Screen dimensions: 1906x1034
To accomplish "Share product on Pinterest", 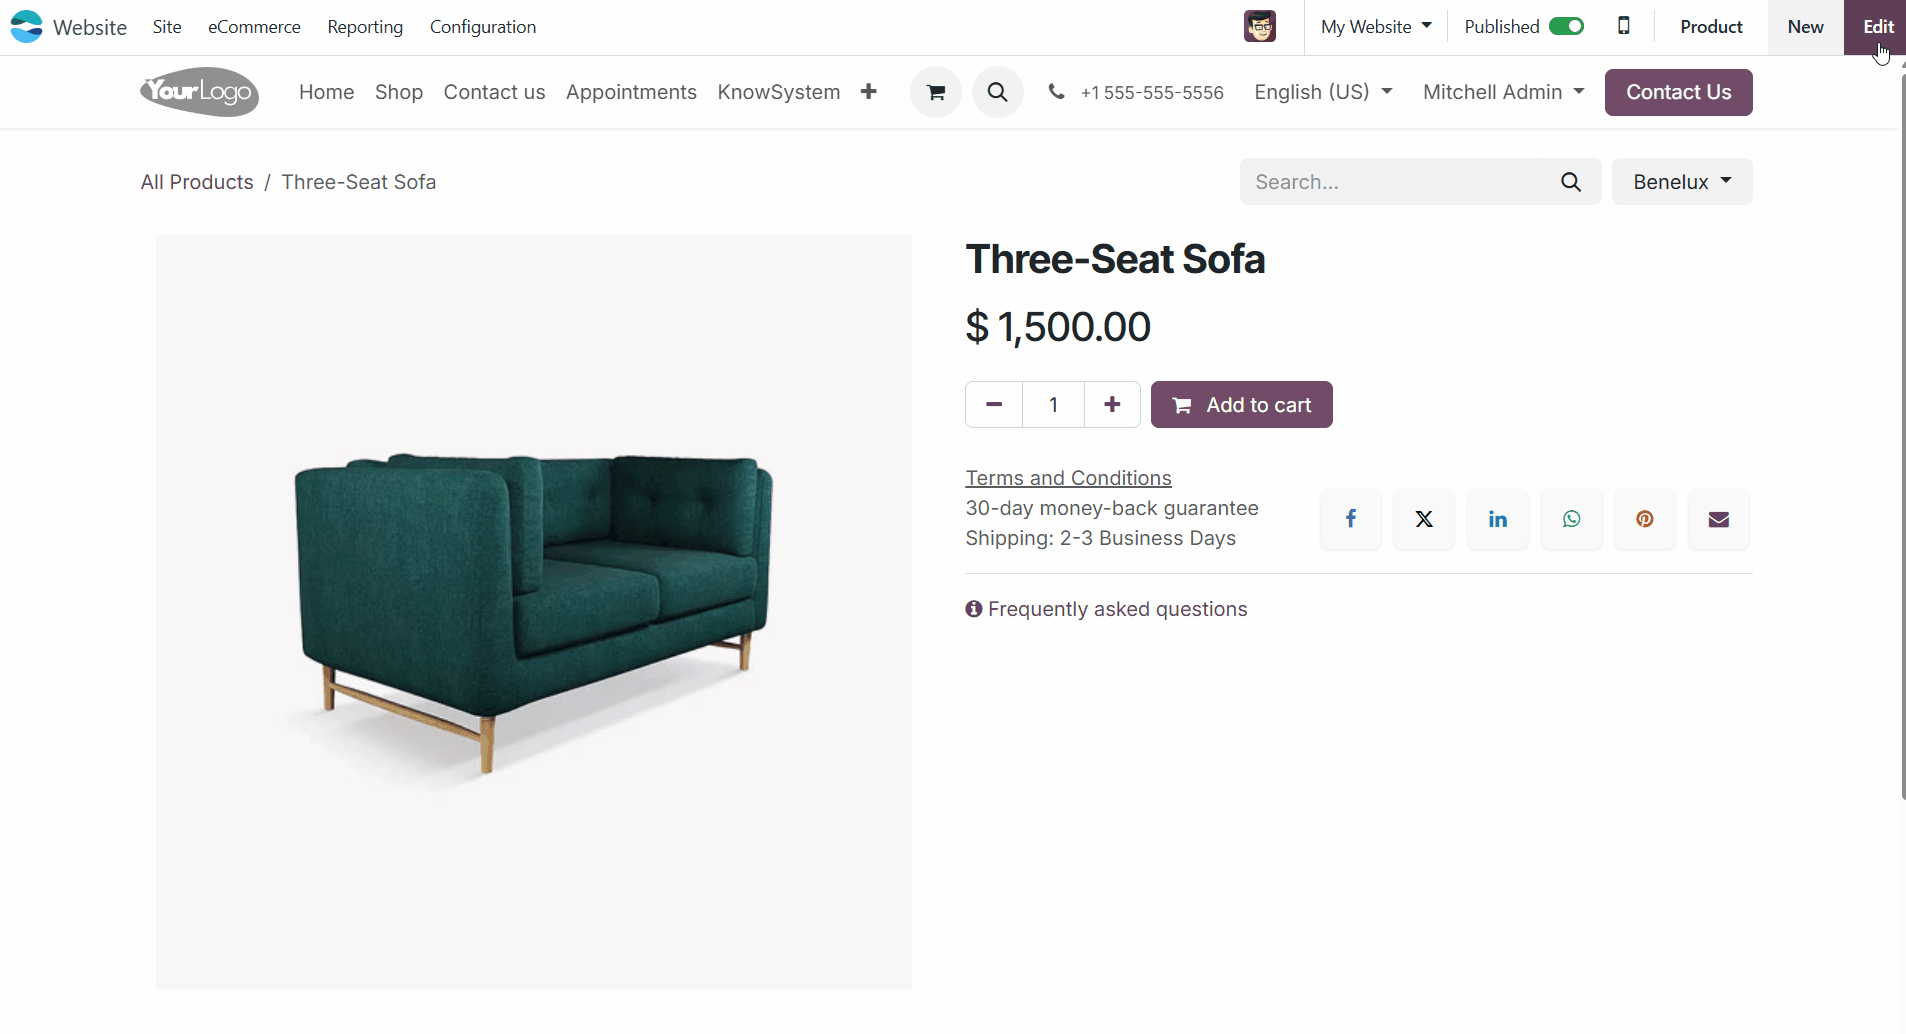I will [x=1645, y=519].
